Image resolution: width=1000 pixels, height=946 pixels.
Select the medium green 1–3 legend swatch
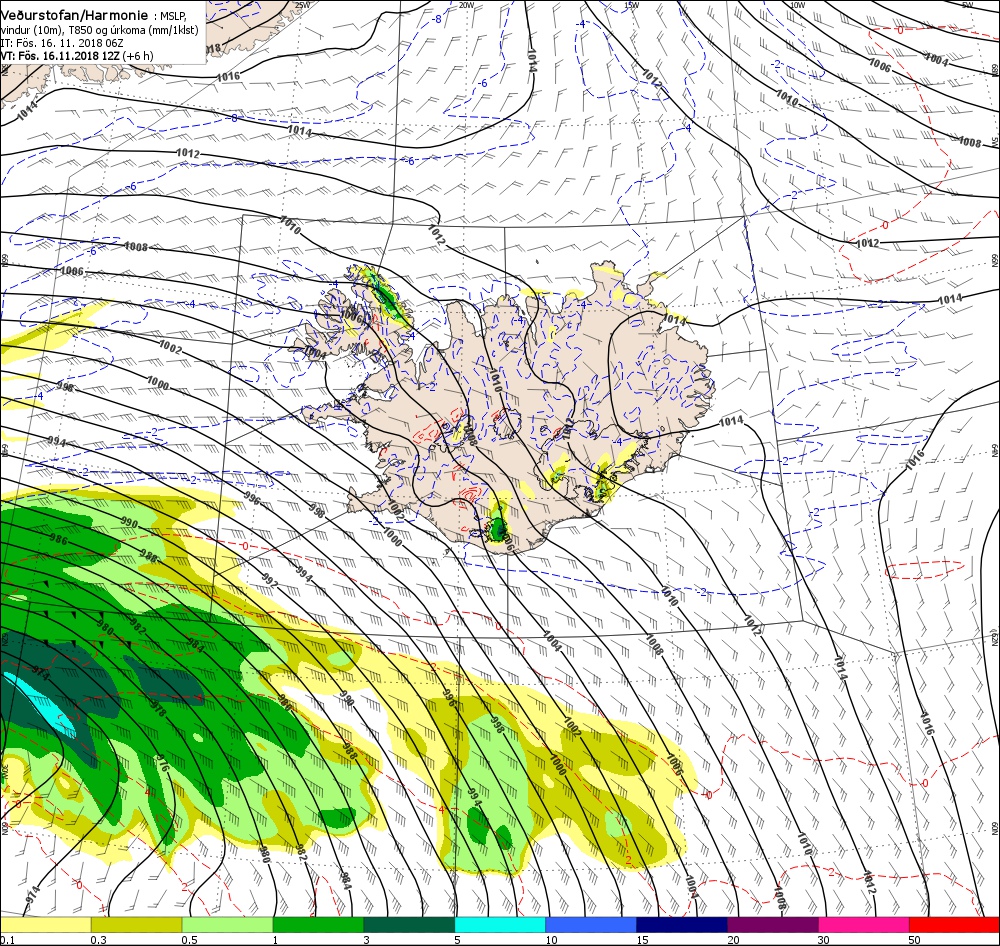point(318,924)
